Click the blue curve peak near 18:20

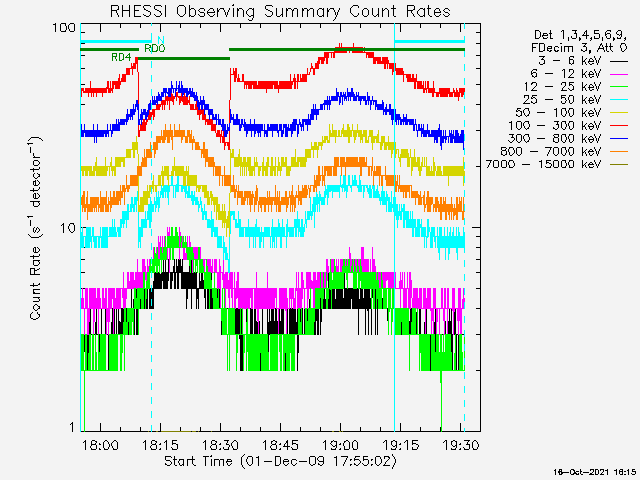click(177, 87)
